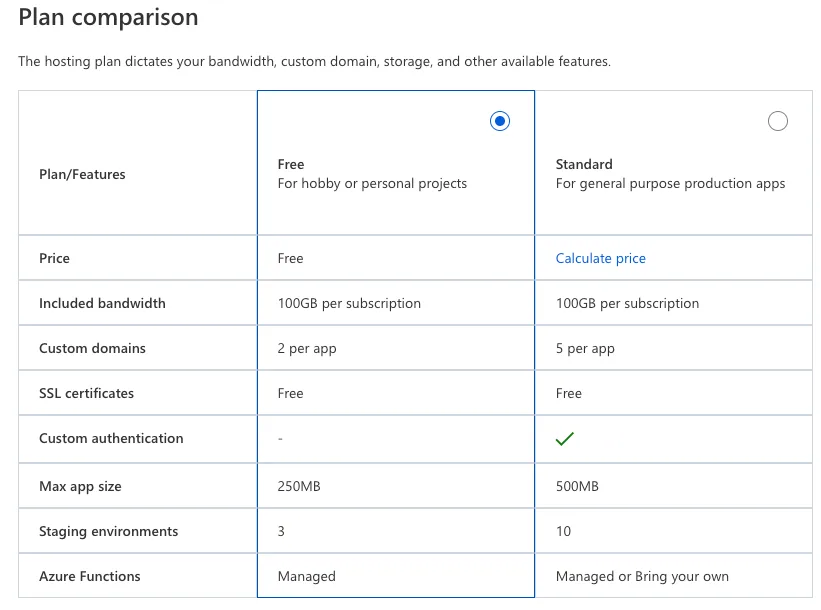Click the dash in Free plan's Custom authentication cell
This screenshot has height=610, width=821.
280,438
